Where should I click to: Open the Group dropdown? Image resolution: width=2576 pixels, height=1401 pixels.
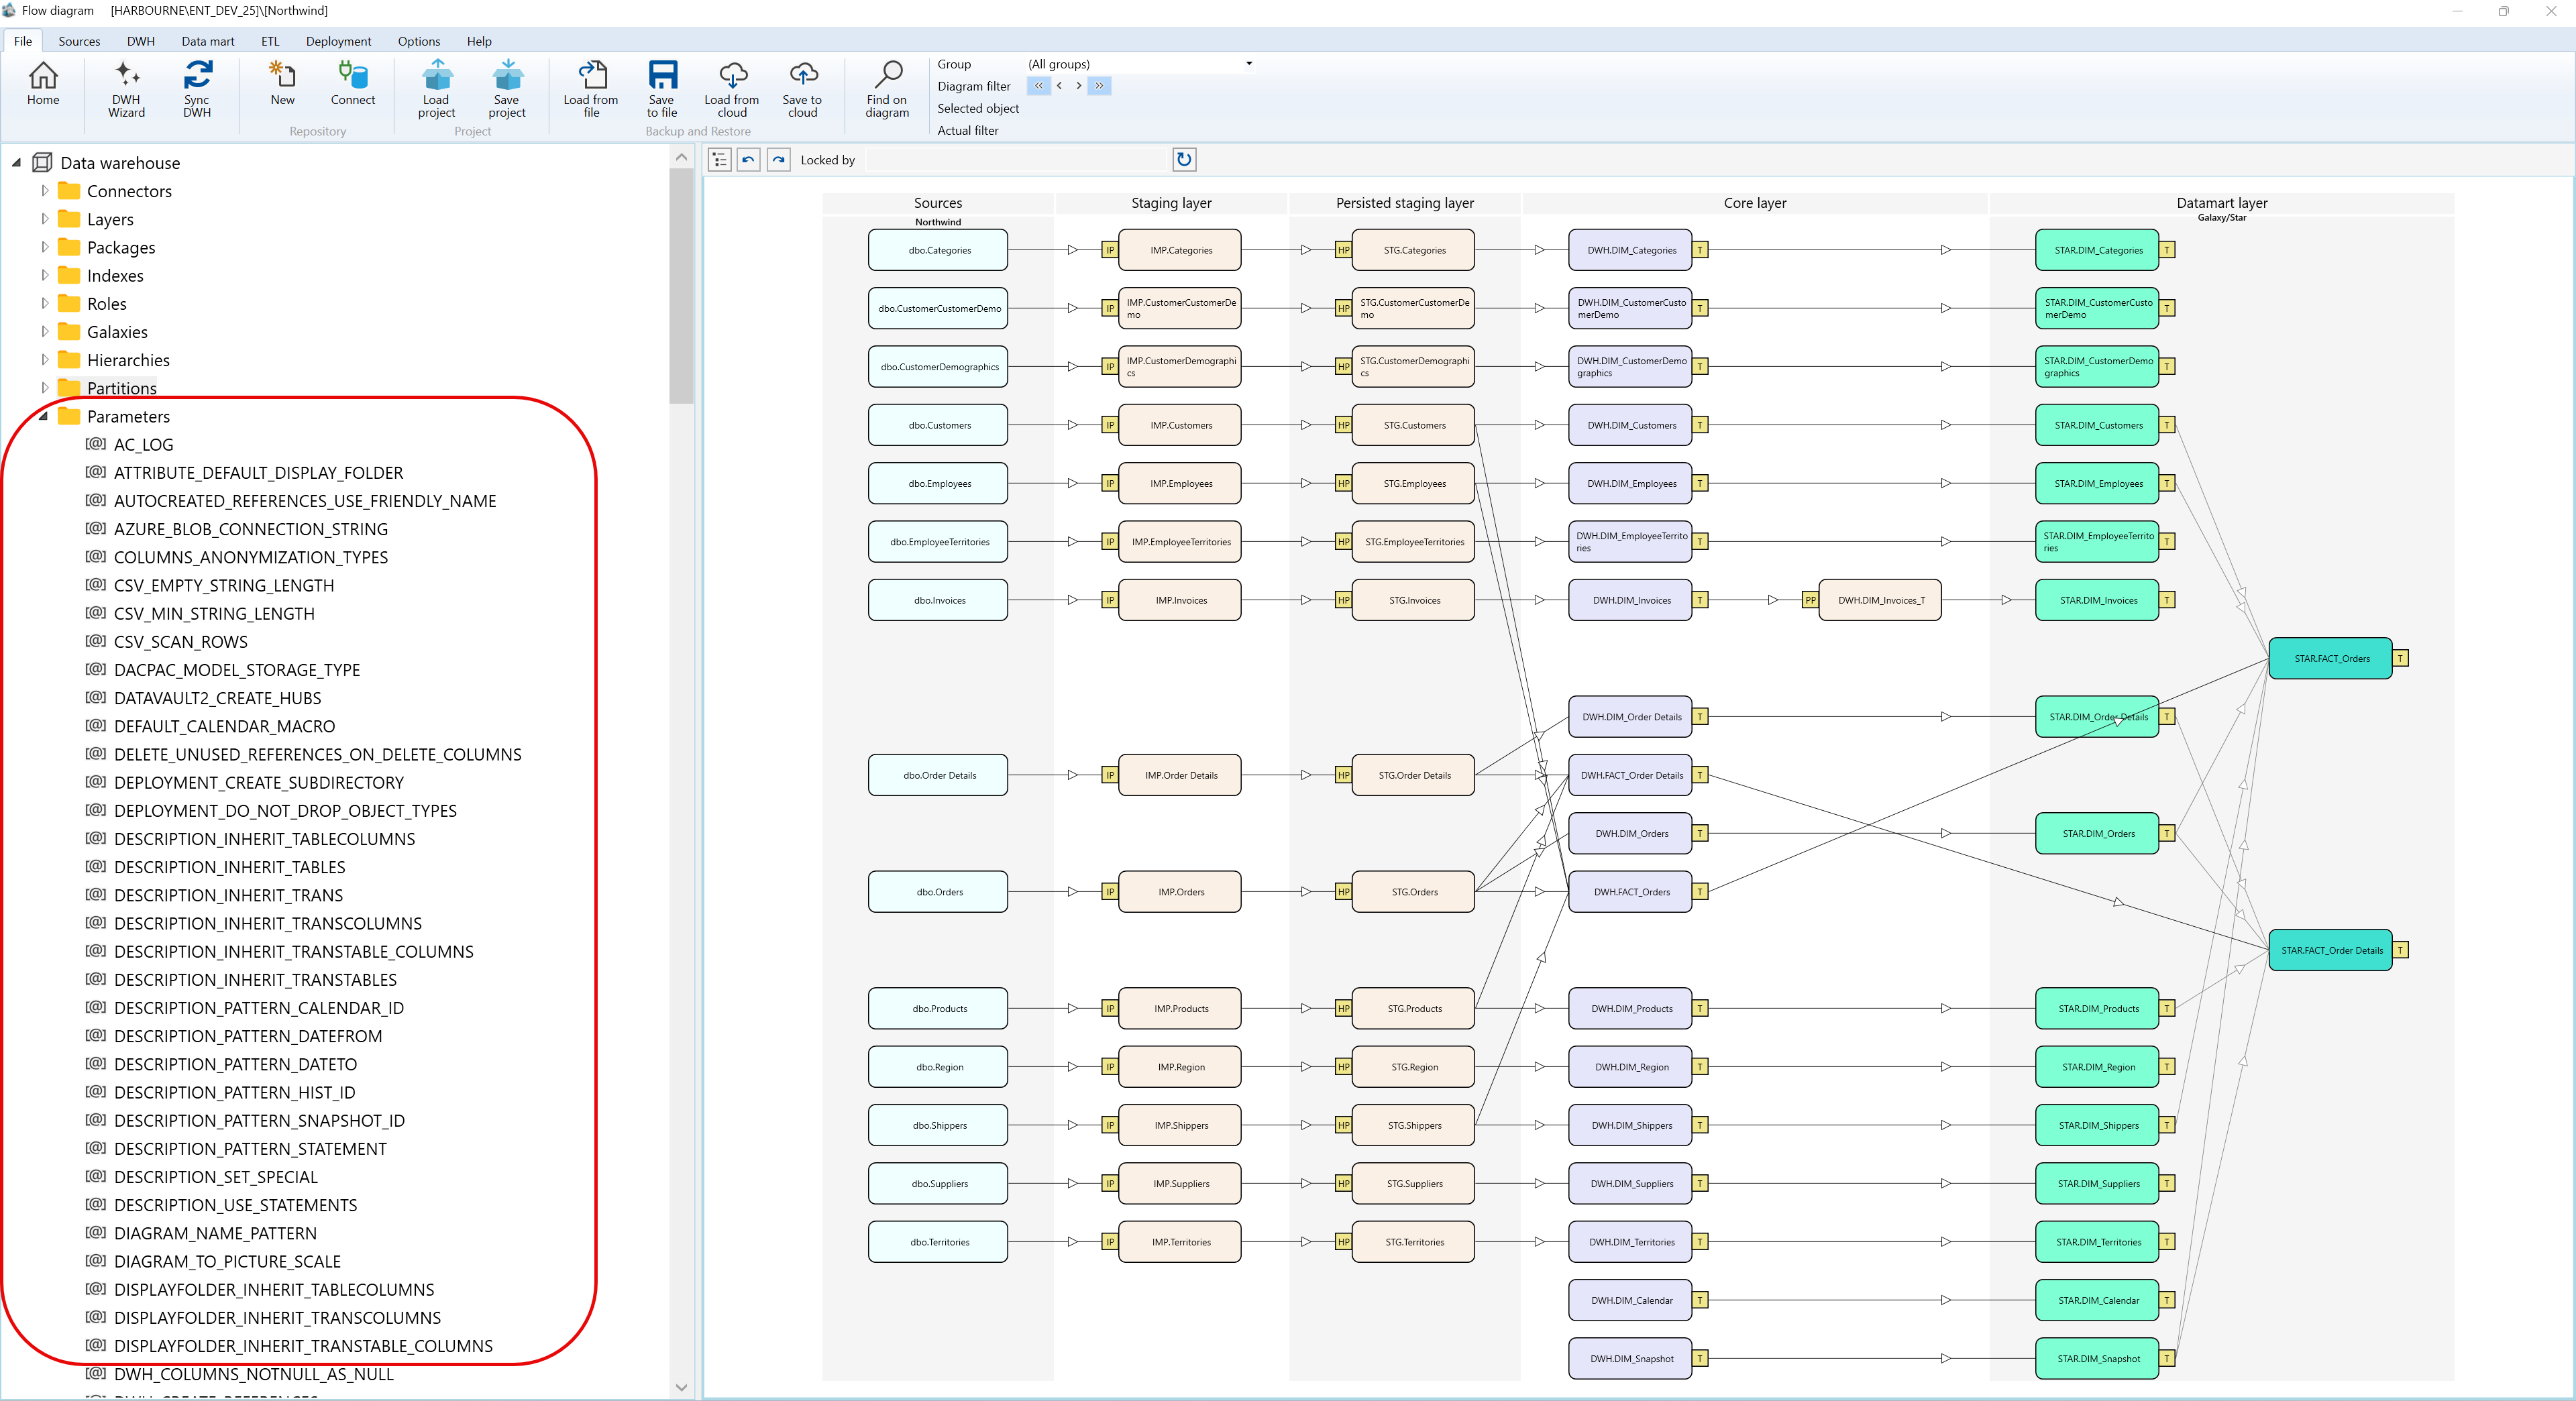click(x=1249, y=64)
